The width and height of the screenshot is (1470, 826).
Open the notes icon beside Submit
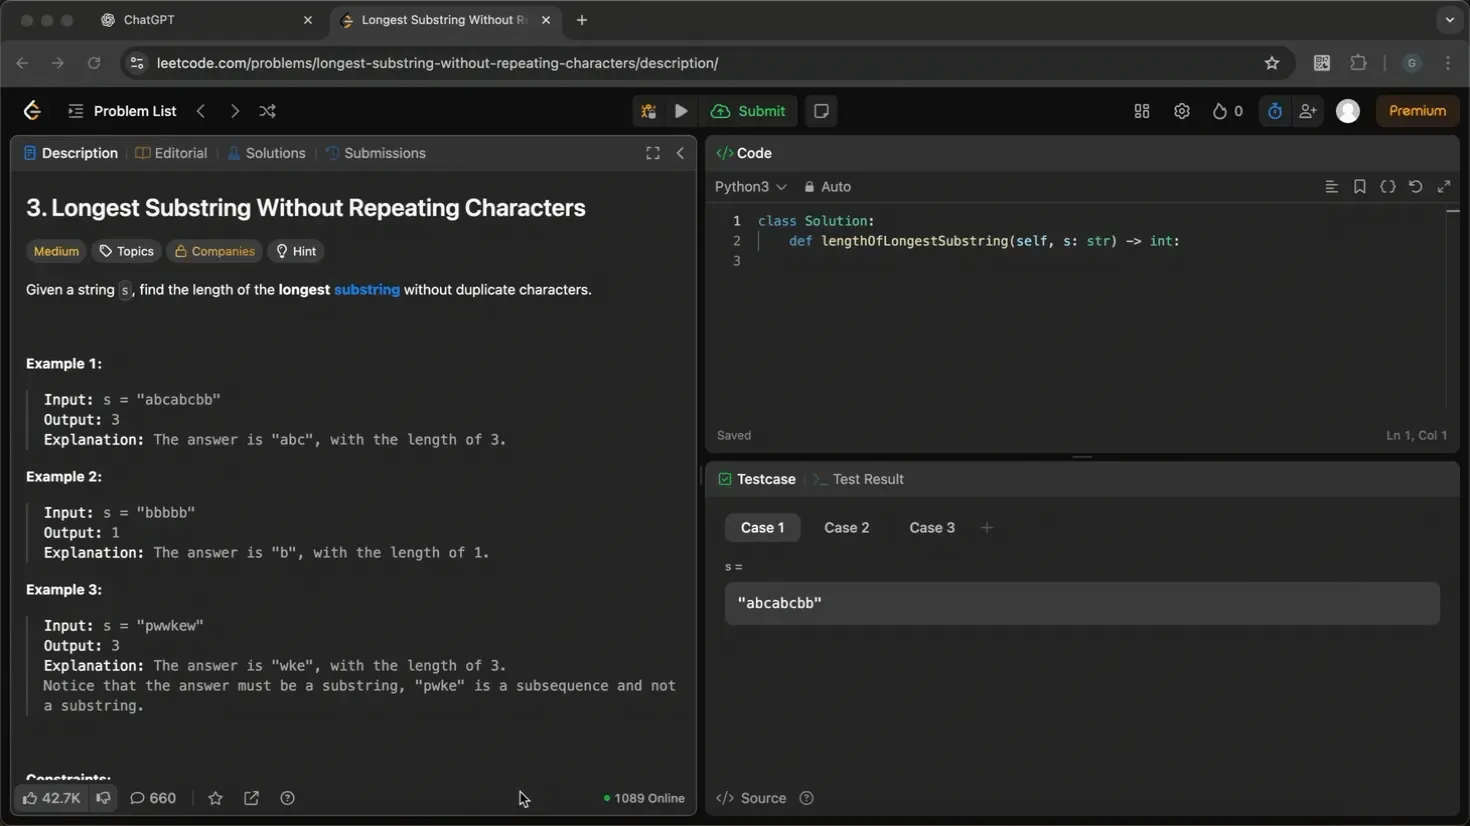point(821,111)
